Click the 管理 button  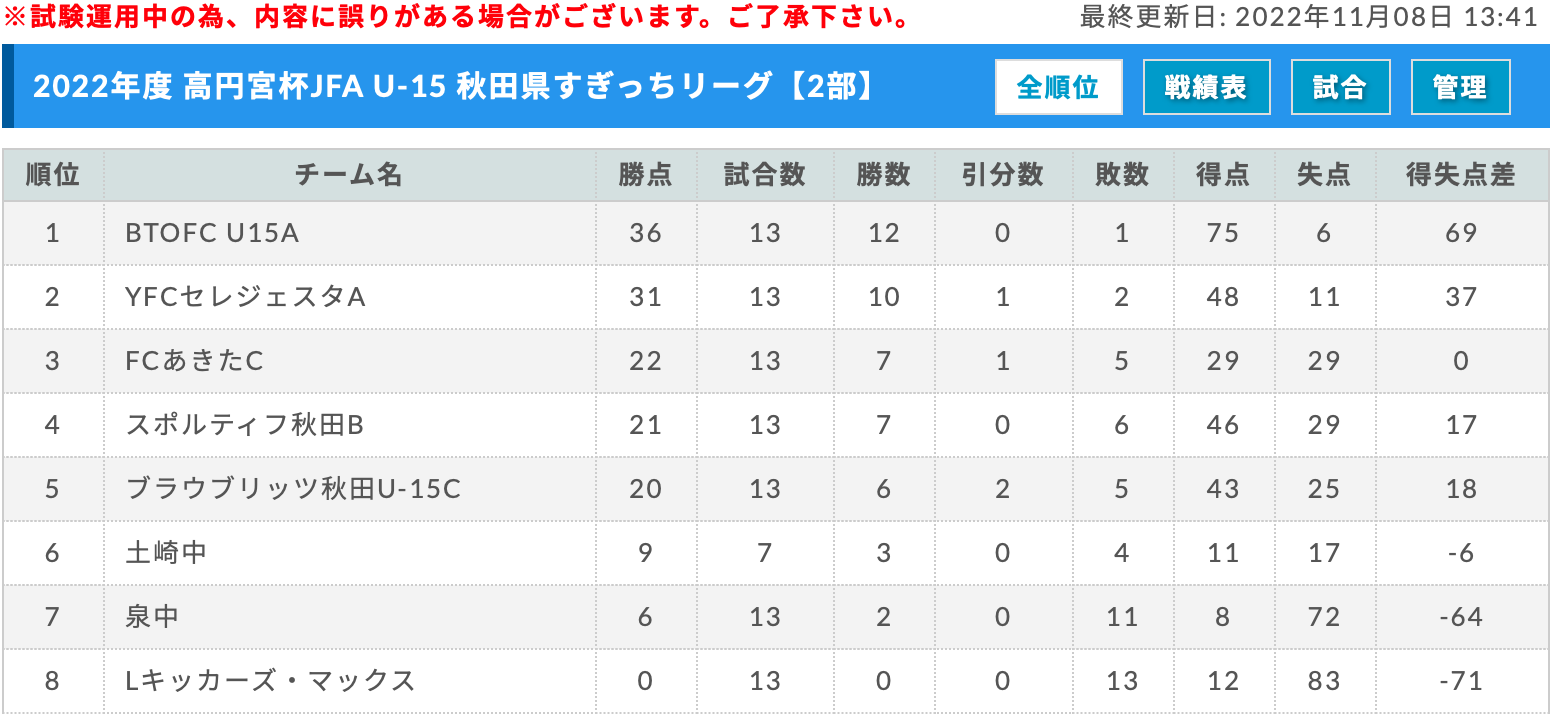(x=1460, y=87)
